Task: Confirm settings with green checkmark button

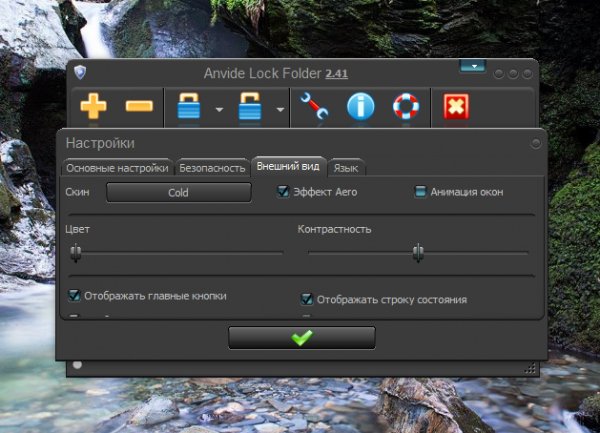Action: point(302,338)
